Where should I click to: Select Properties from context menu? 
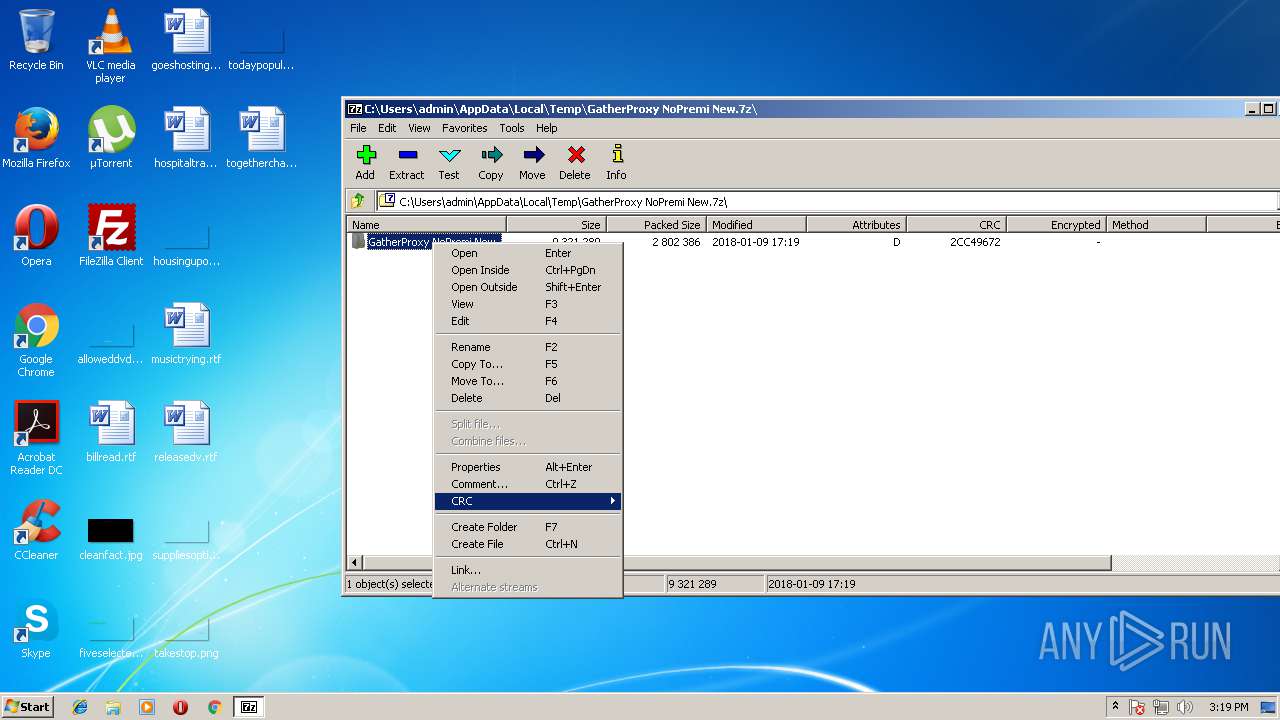[528, 467]
